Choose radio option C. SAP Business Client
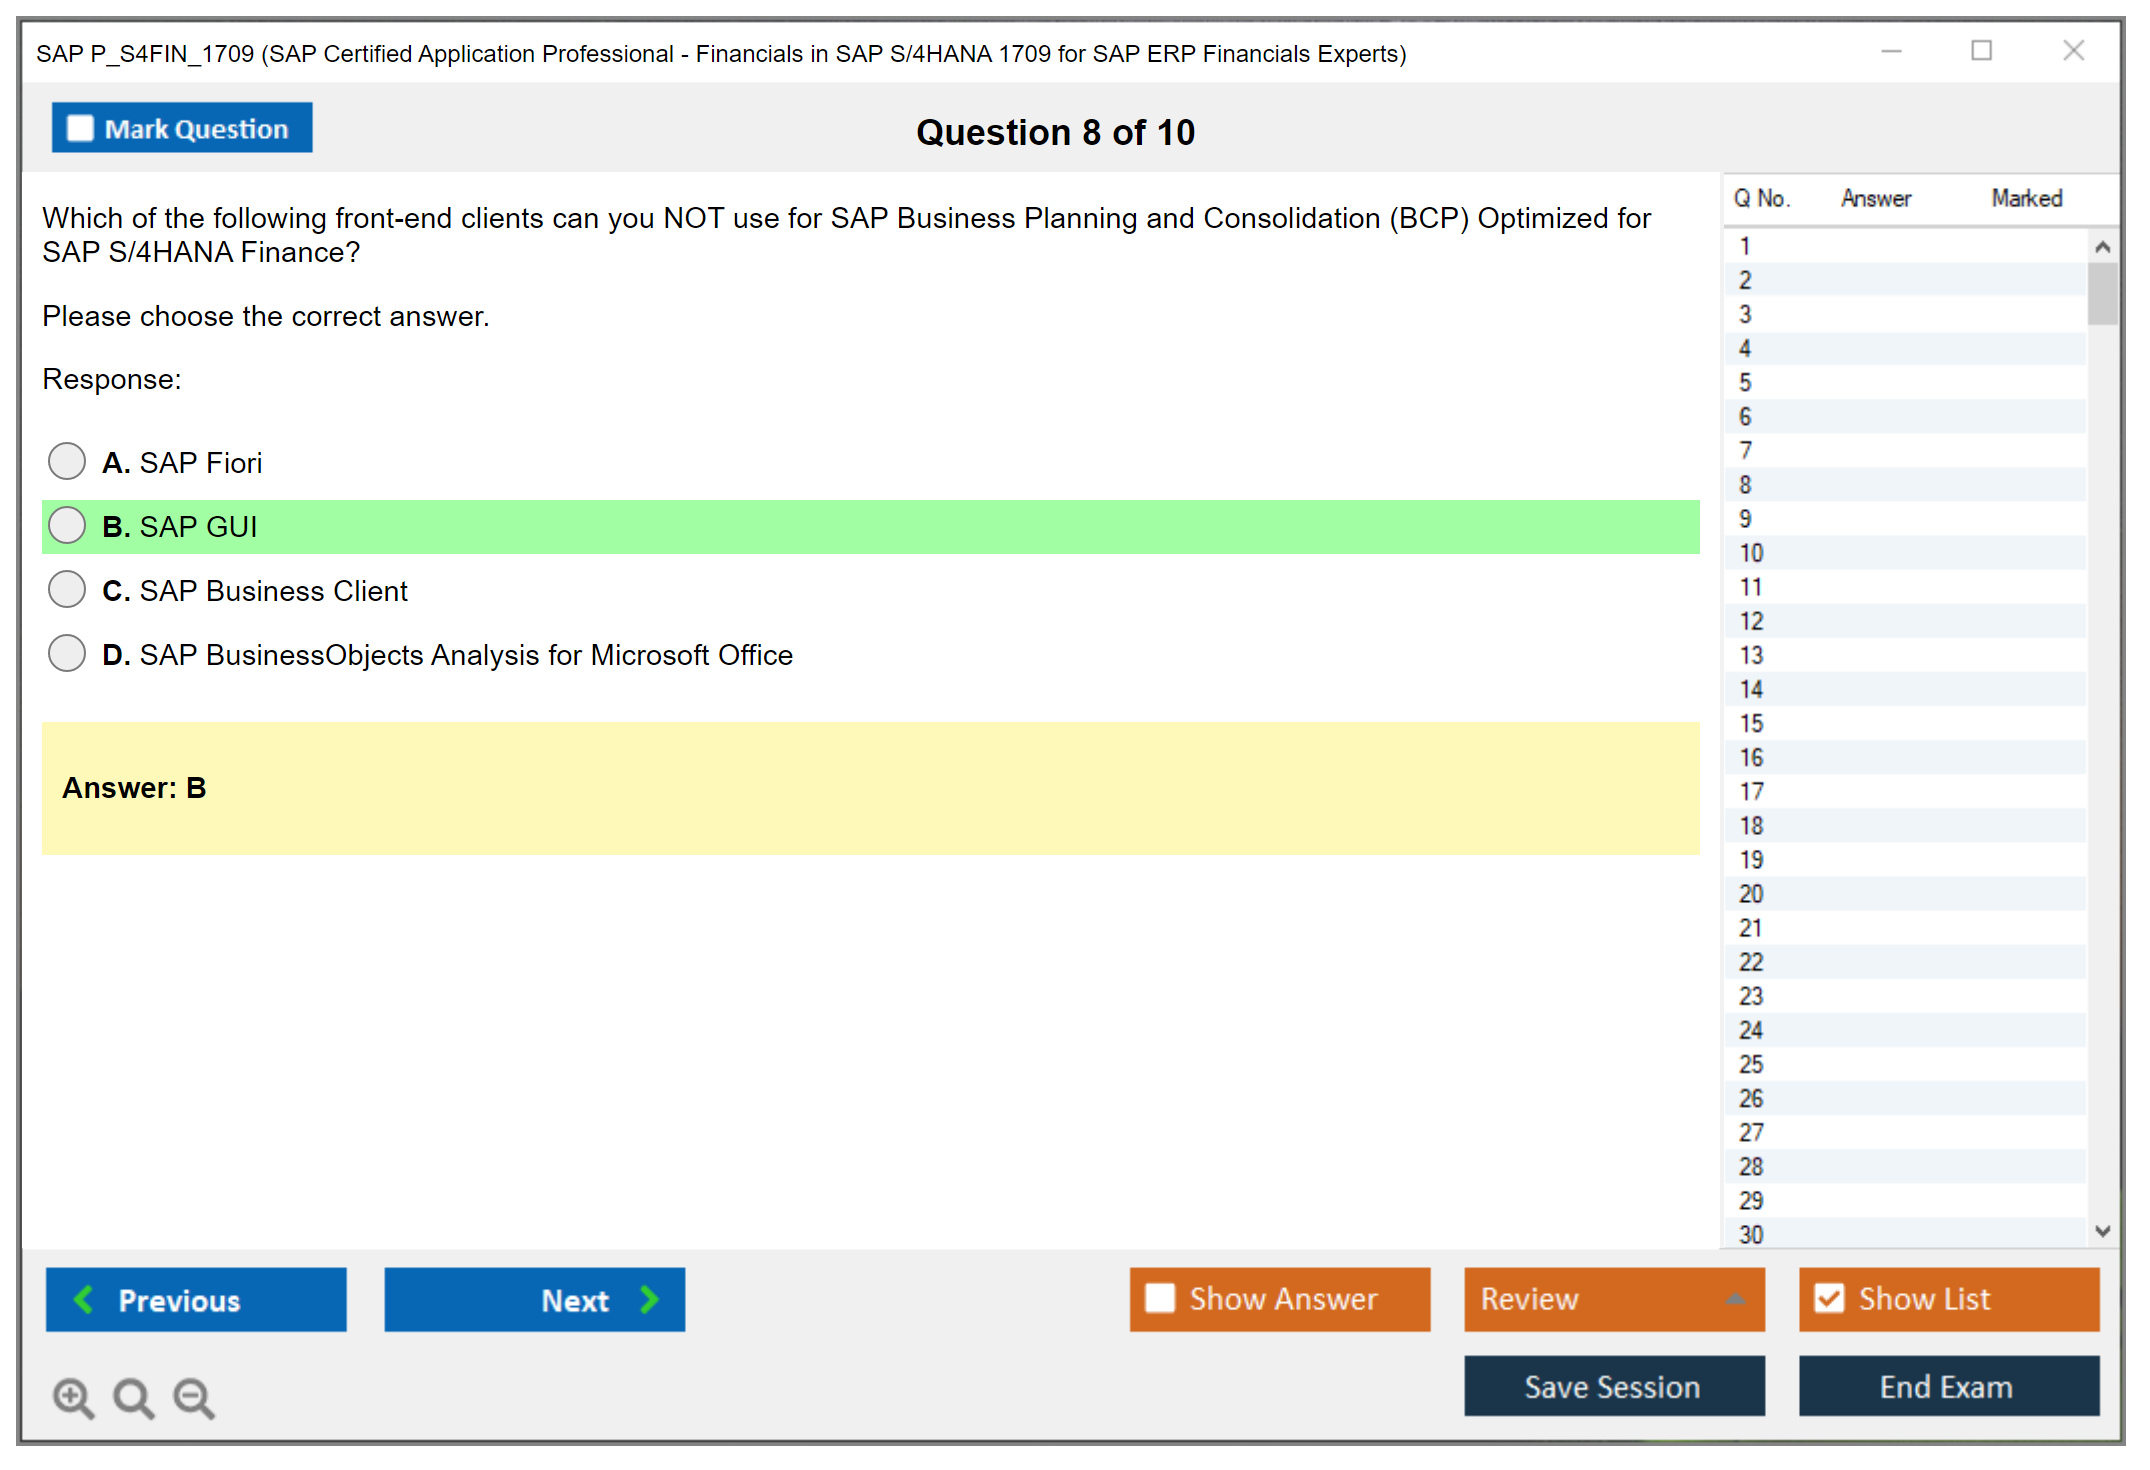 [67, 590]
